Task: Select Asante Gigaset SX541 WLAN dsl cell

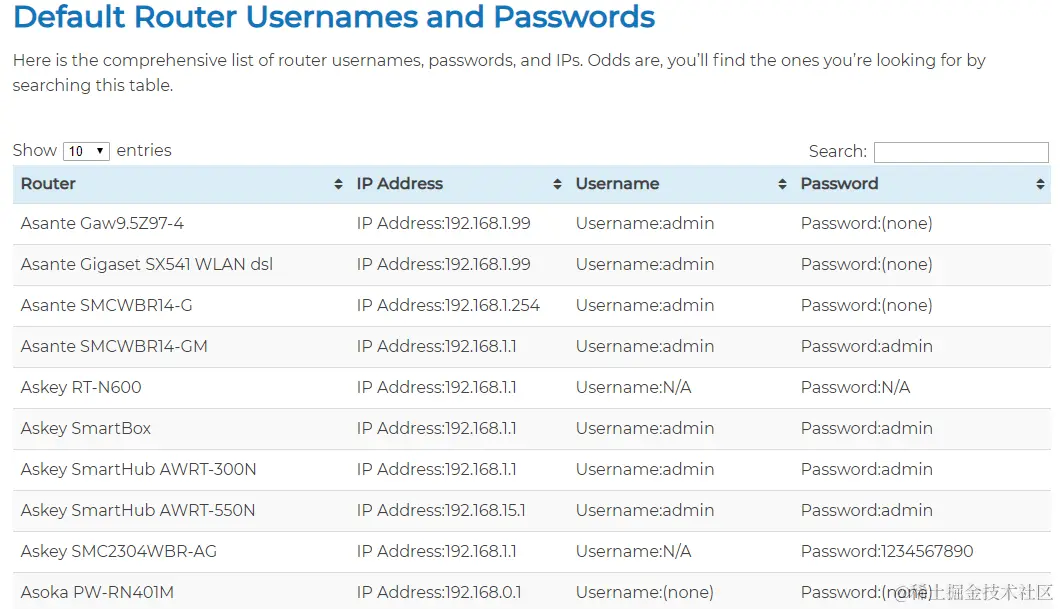Action: [x=147, y=264]
